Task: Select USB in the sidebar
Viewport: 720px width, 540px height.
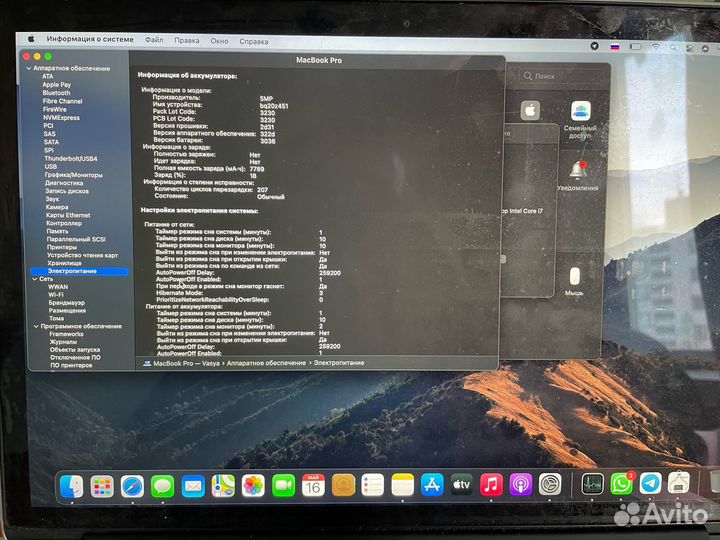Action: pos(51,167)
